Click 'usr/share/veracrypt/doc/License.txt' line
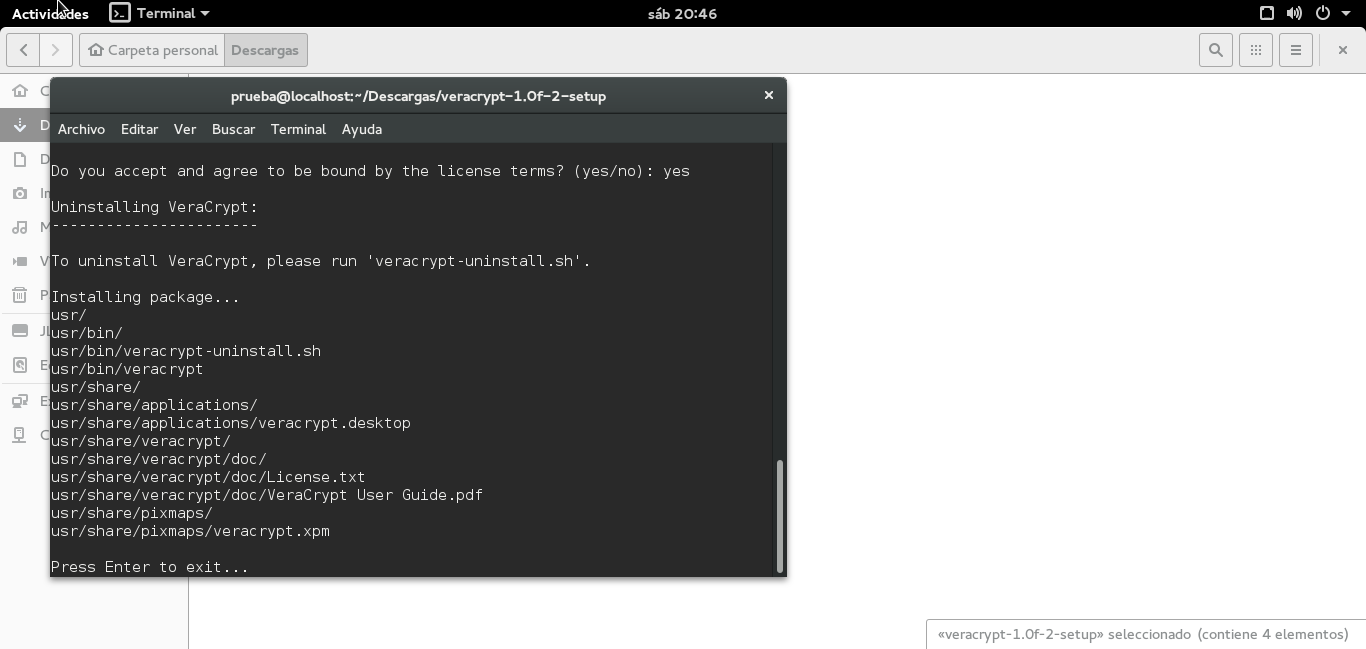 (208, 477)
